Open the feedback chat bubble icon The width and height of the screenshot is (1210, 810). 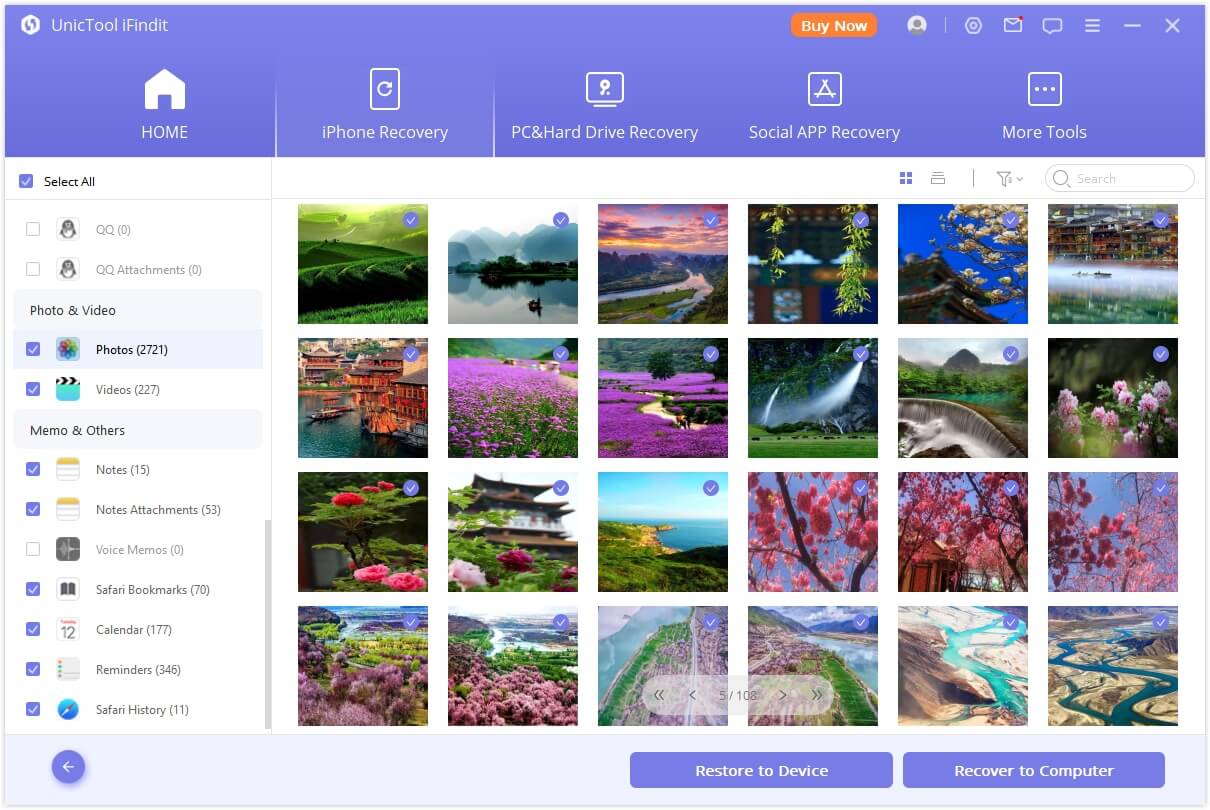coord(1052,26)
